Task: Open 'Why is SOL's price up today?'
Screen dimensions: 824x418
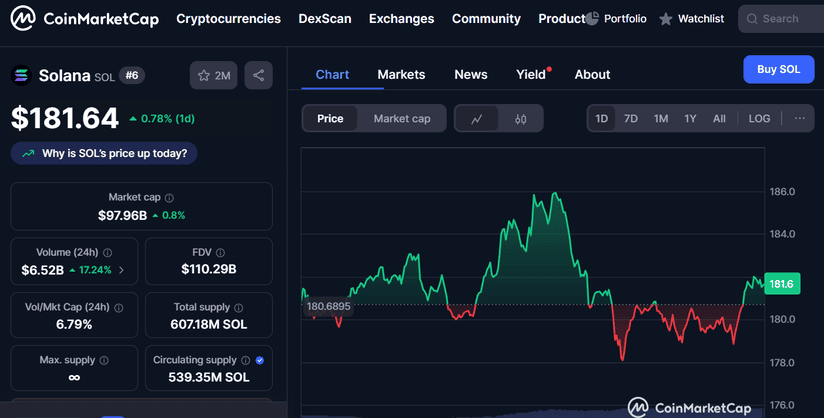Action: pyautogui.click(x=104, y=154)
